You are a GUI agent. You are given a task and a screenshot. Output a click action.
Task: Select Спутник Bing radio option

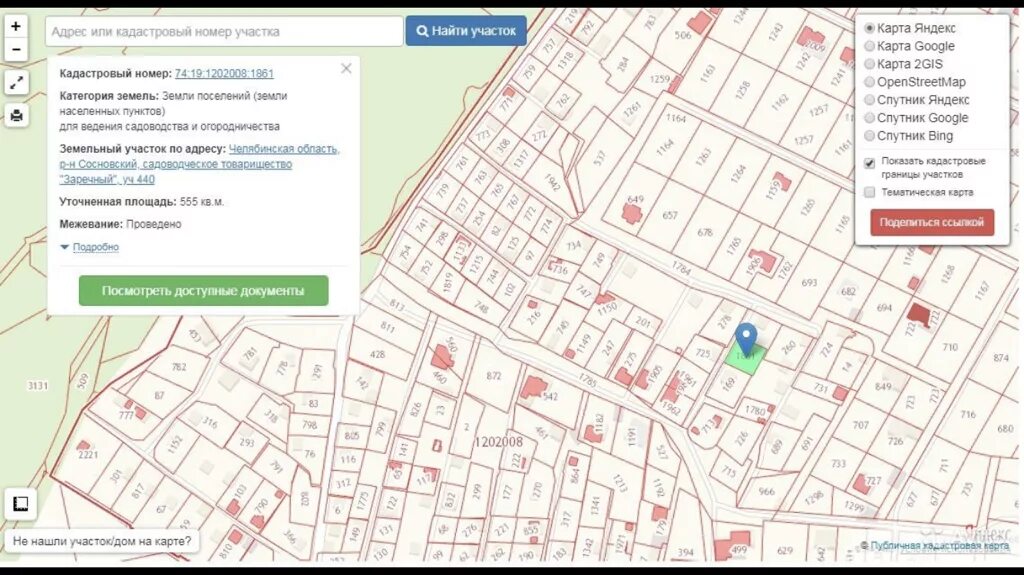[x=869, y=136]
